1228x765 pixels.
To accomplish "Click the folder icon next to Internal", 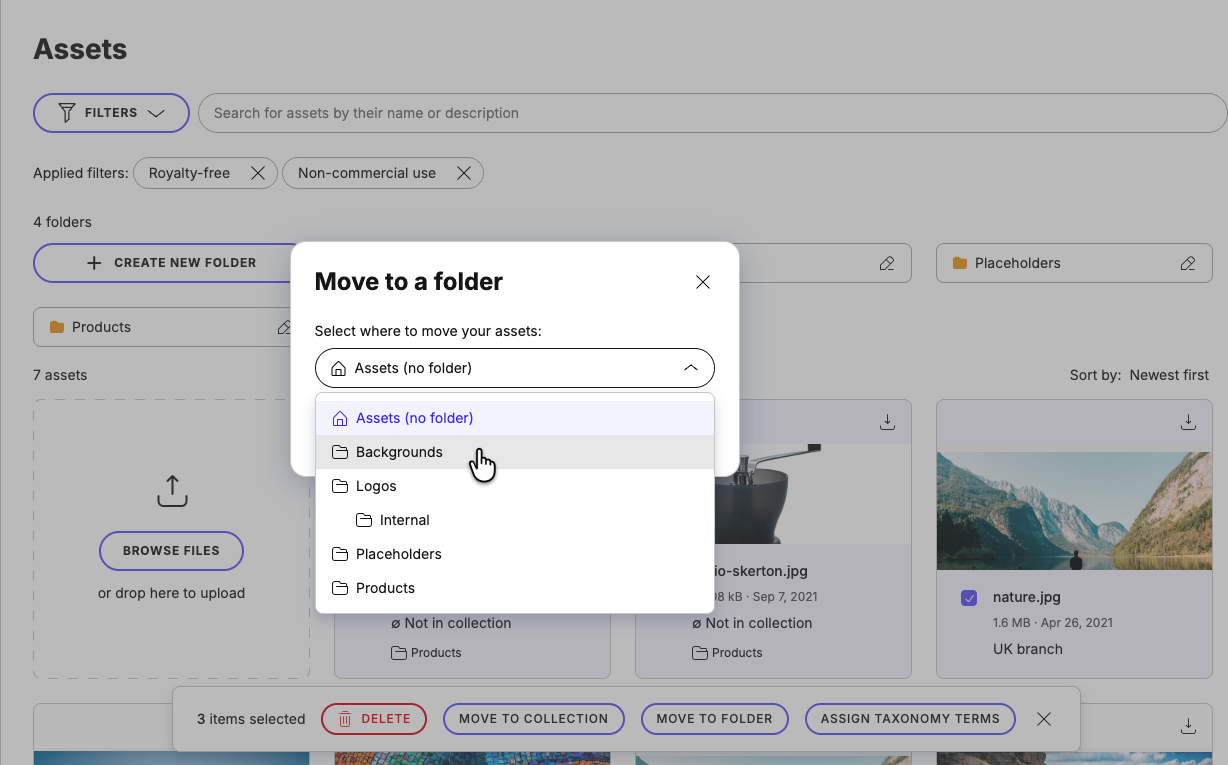I will [x=362, y=520].
